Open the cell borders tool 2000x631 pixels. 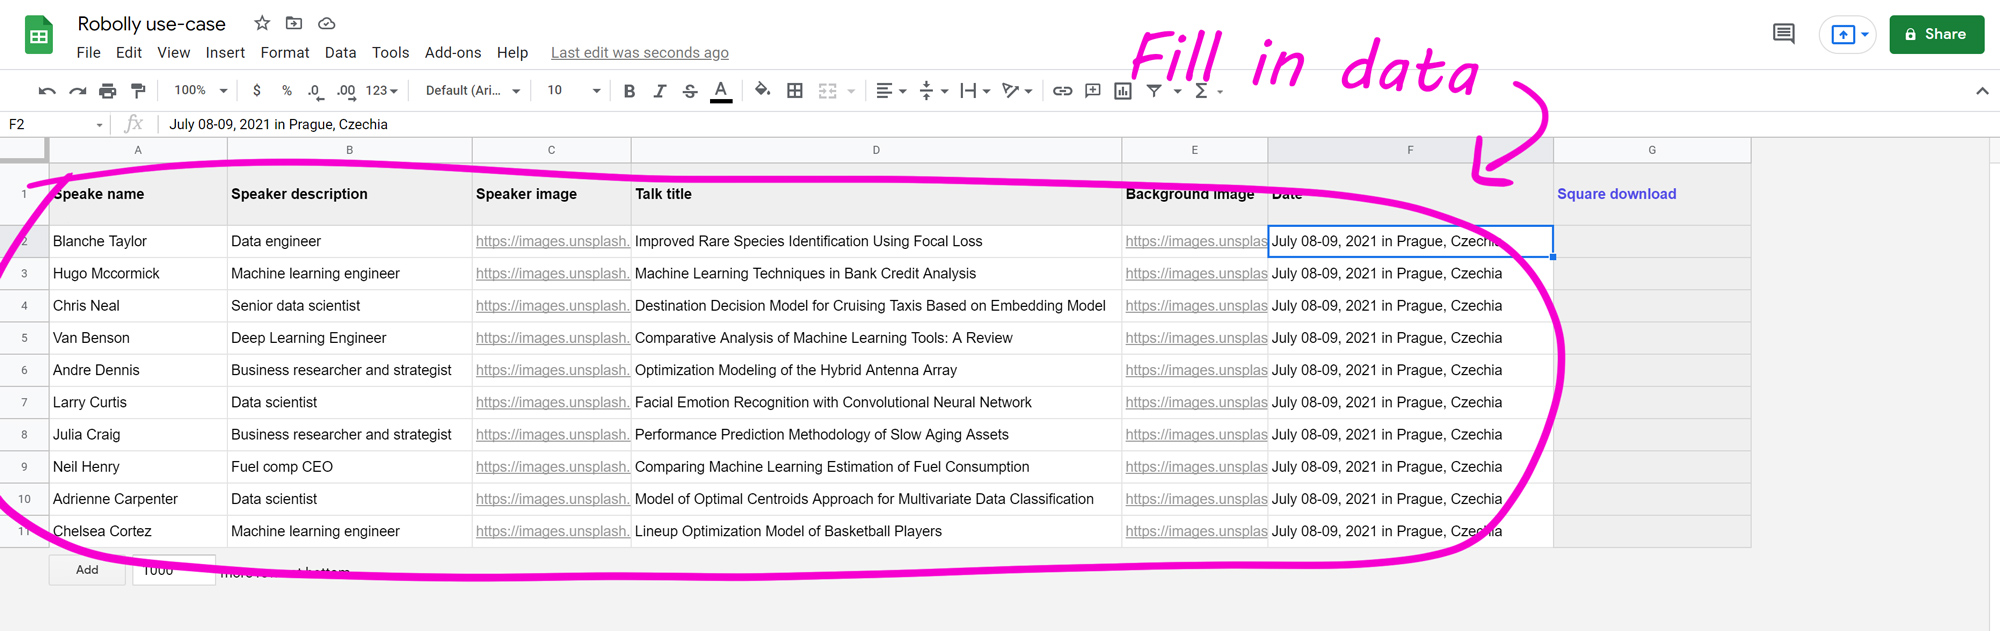click(795, 91)
